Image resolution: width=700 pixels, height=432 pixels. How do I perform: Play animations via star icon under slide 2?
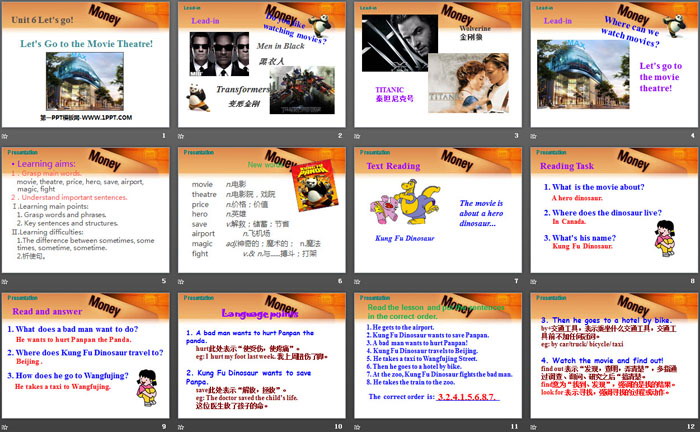[181, 136]
